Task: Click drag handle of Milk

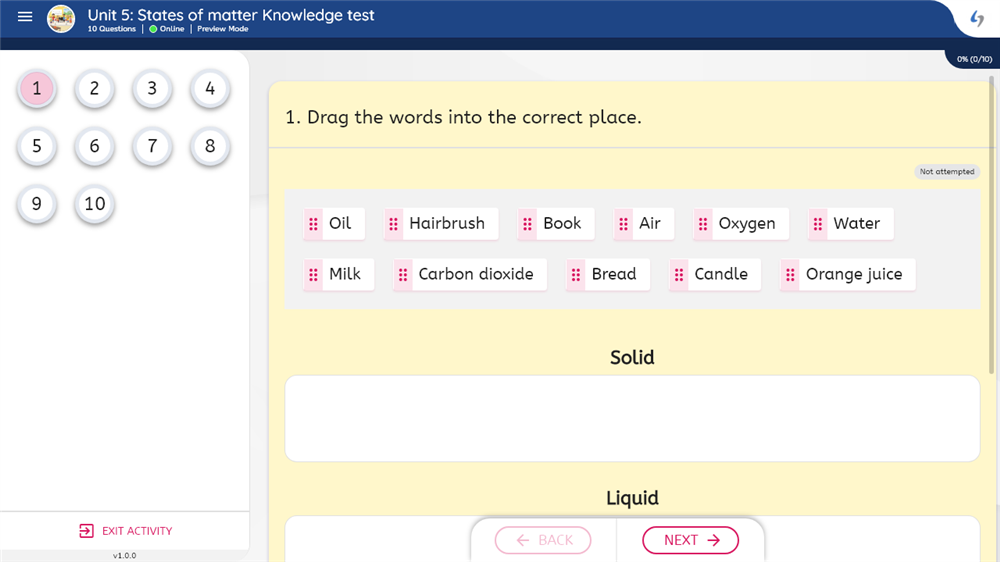Action: [x=313, y=275]
